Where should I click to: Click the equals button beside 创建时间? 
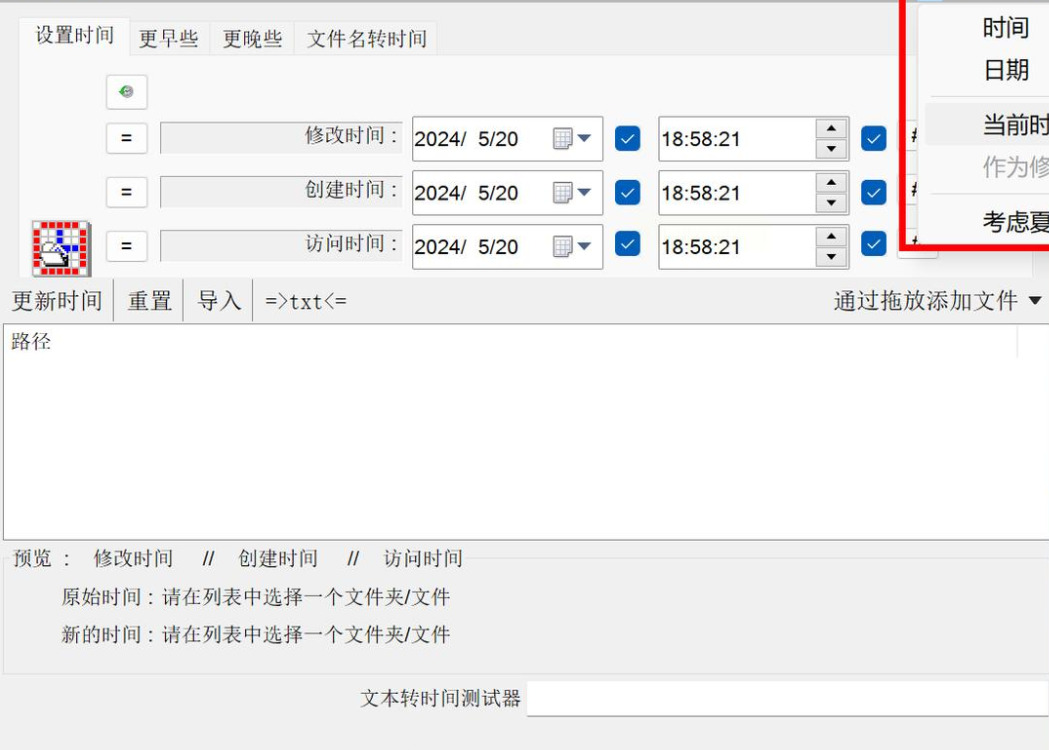pyautogui.click(x=126, y=193)
